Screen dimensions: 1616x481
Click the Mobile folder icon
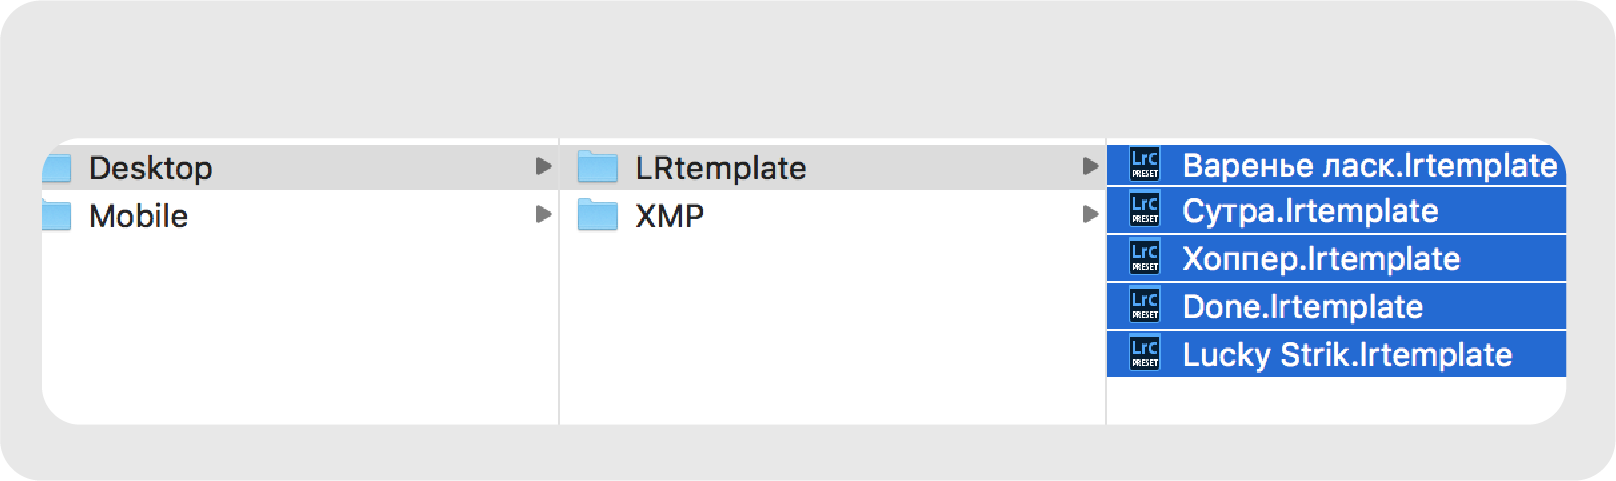click(57, 215)
